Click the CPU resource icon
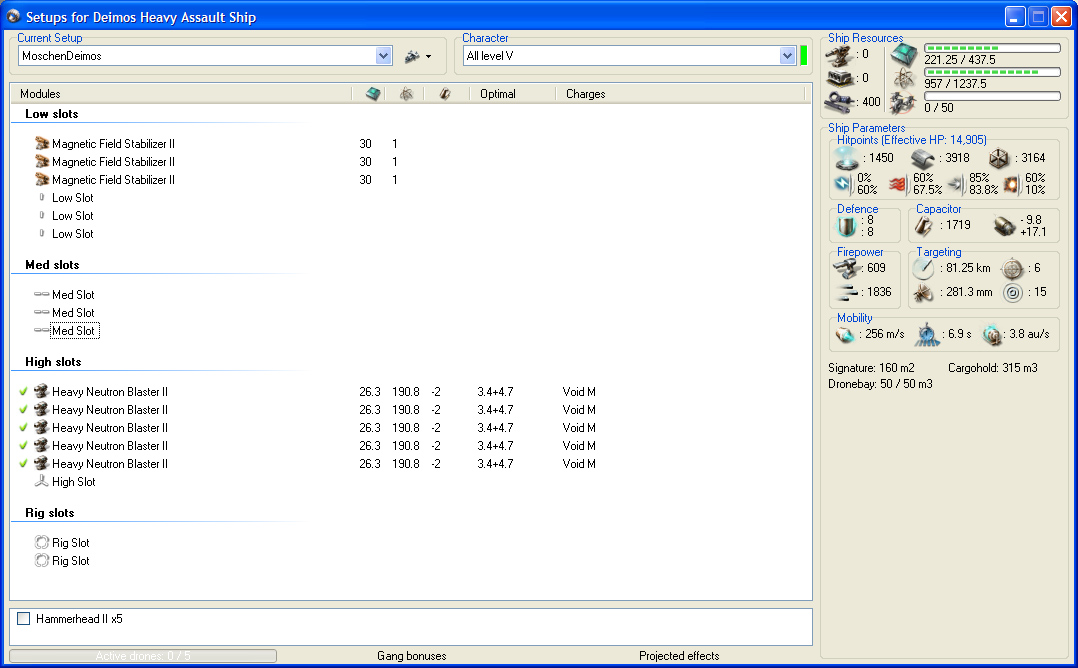The width and height of the screenshot is (1078, 668). [904, 54]
